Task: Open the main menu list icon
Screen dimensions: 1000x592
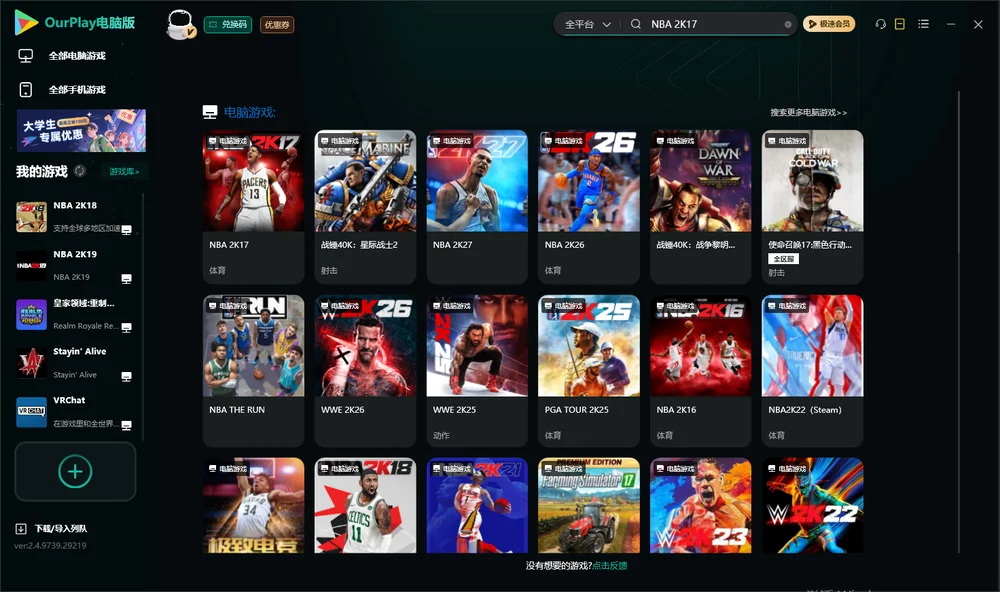Action: click(x=923, y=24)
